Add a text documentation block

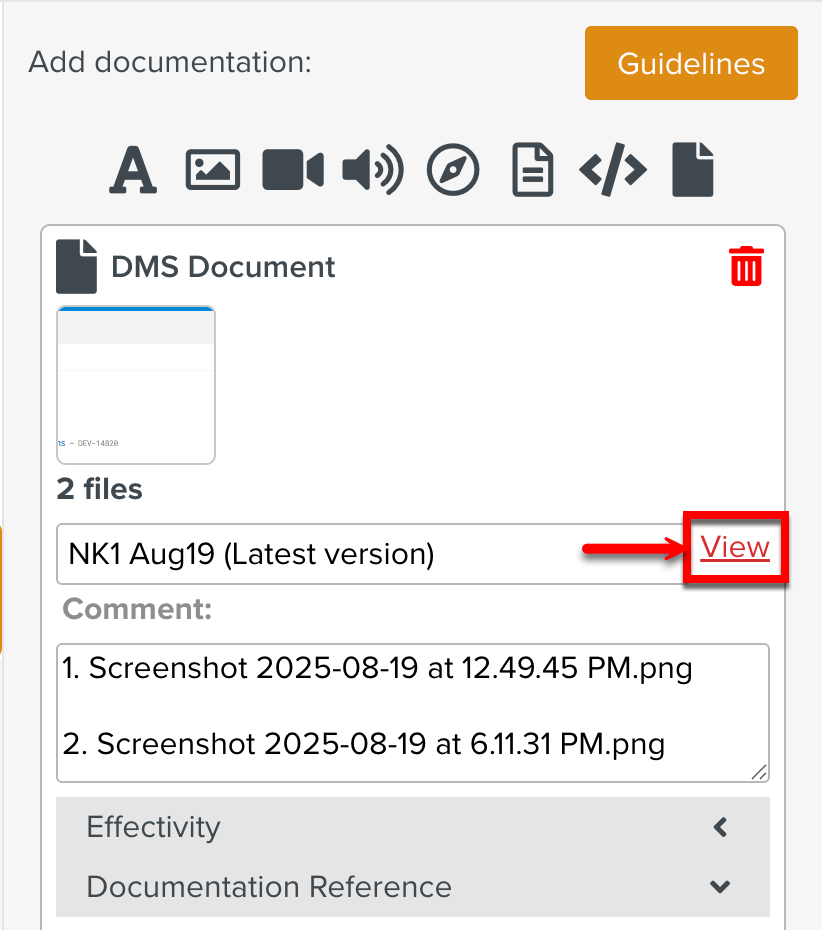133,170
